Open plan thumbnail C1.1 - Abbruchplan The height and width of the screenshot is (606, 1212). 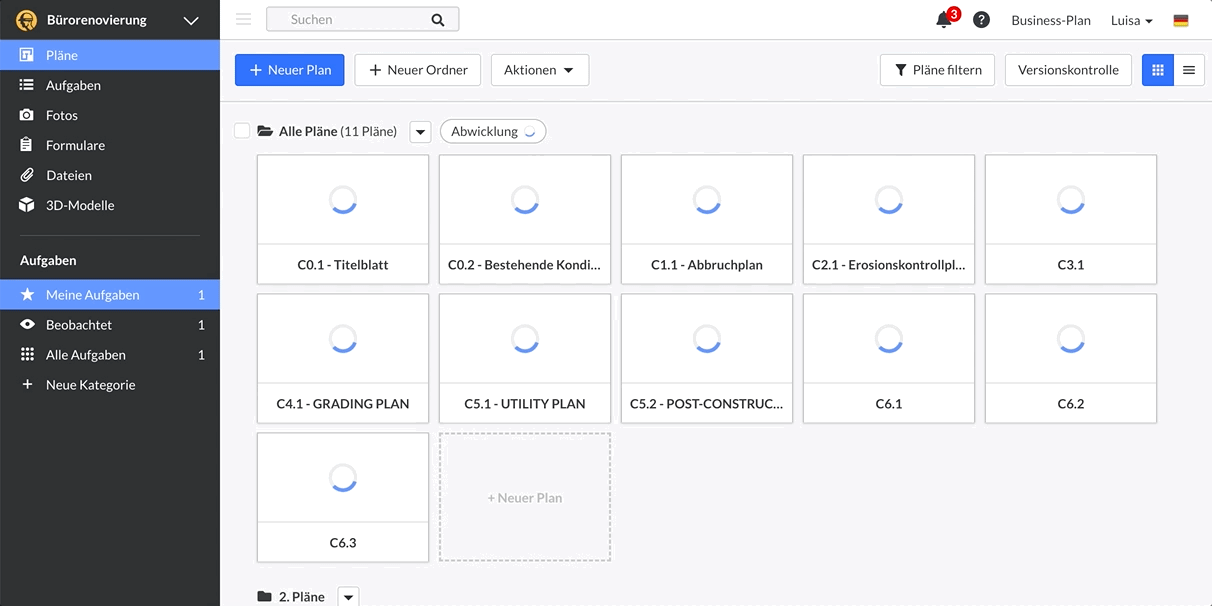click(x=707, y=219)
